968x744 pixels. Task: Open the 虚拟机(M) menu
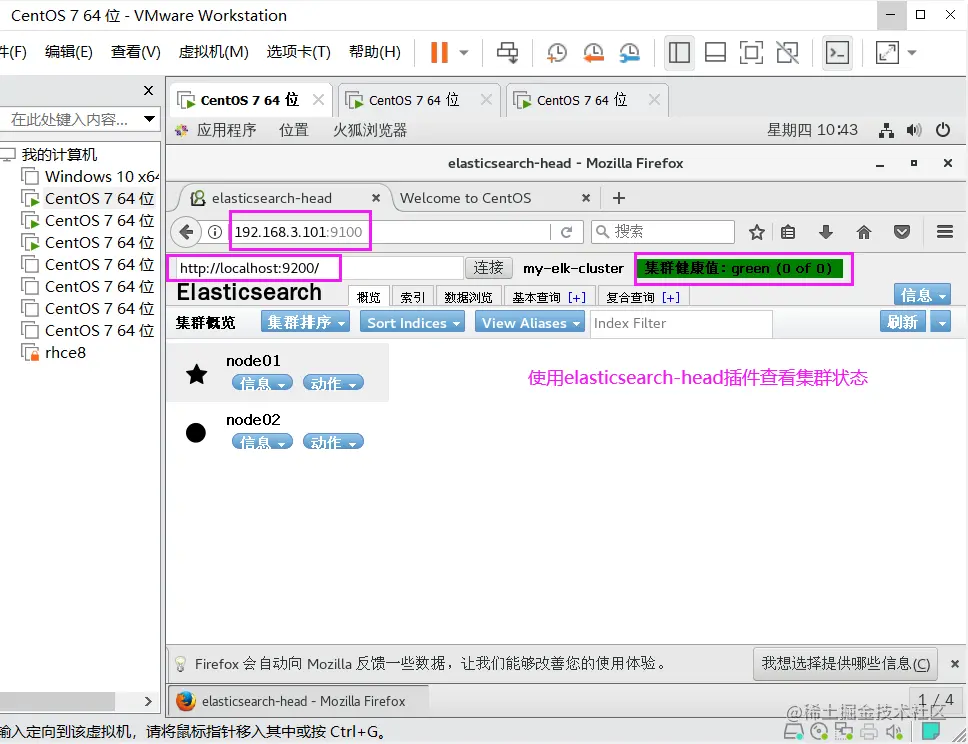point(213,52)
